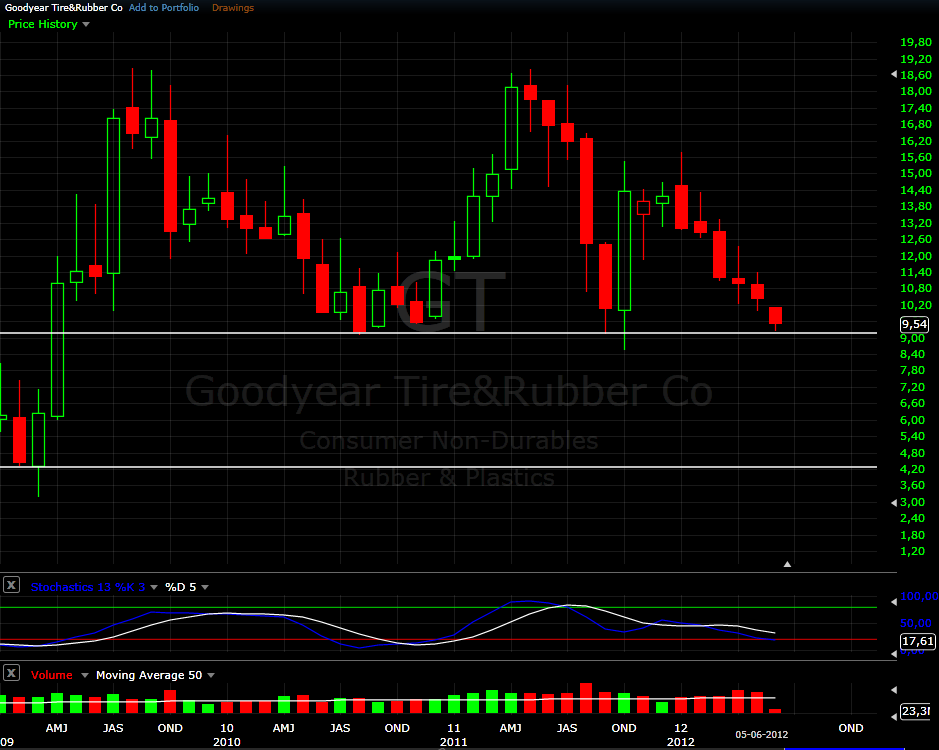Click the 09 label on time axis

click(7, 742)
